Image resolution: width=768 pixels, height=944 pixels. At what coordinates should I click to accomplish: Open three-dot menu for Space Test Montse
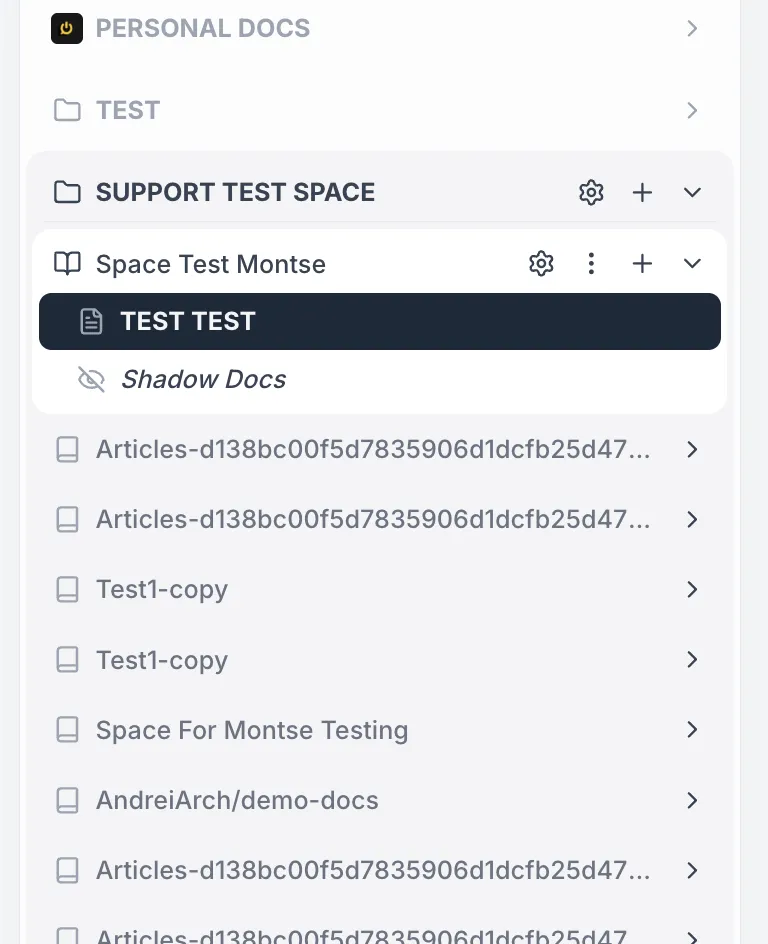tap(591, 264)
